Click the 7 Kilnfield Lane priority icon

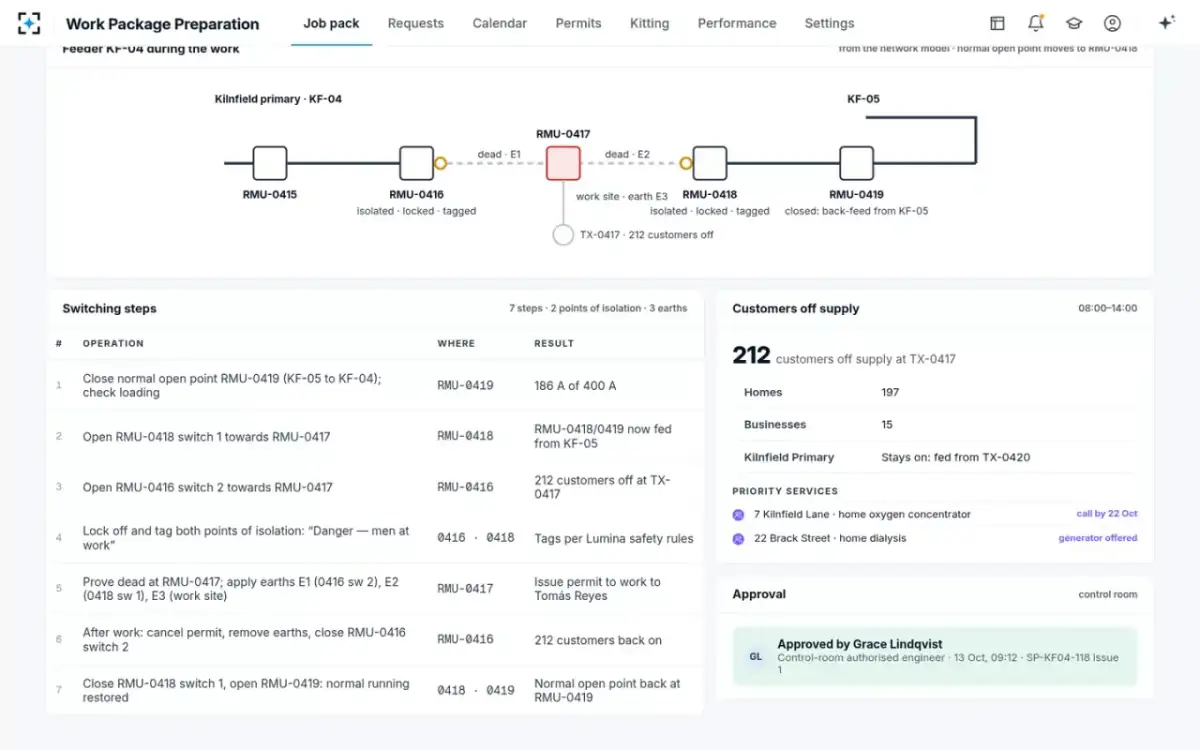click(738, 514)
